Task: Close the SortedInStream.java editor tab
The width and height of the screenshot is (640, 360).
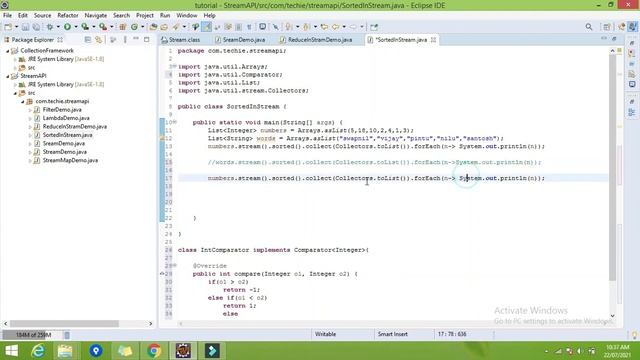Action: (433, 40)
